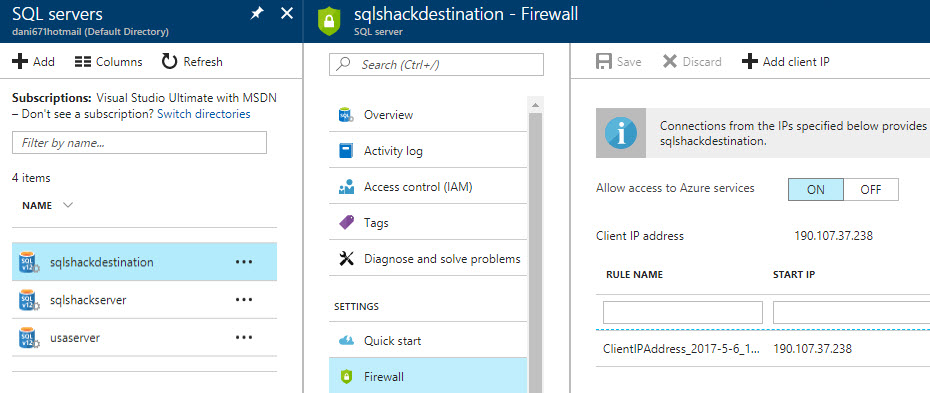This screenshot has width=930, height=393.
Task: Click the green firewall shield header icon
Action: click(329, 21)
